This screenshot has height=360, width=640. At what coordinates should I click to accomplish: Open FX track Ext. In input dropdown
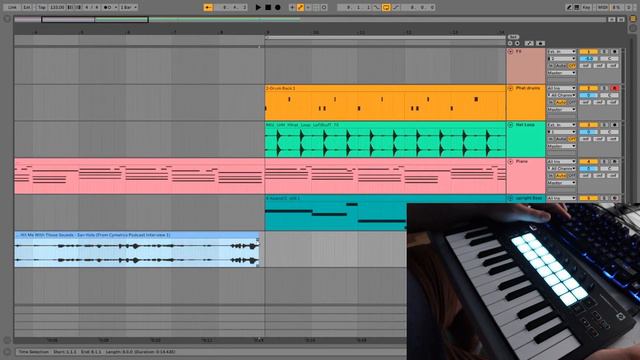coord(562,51)
